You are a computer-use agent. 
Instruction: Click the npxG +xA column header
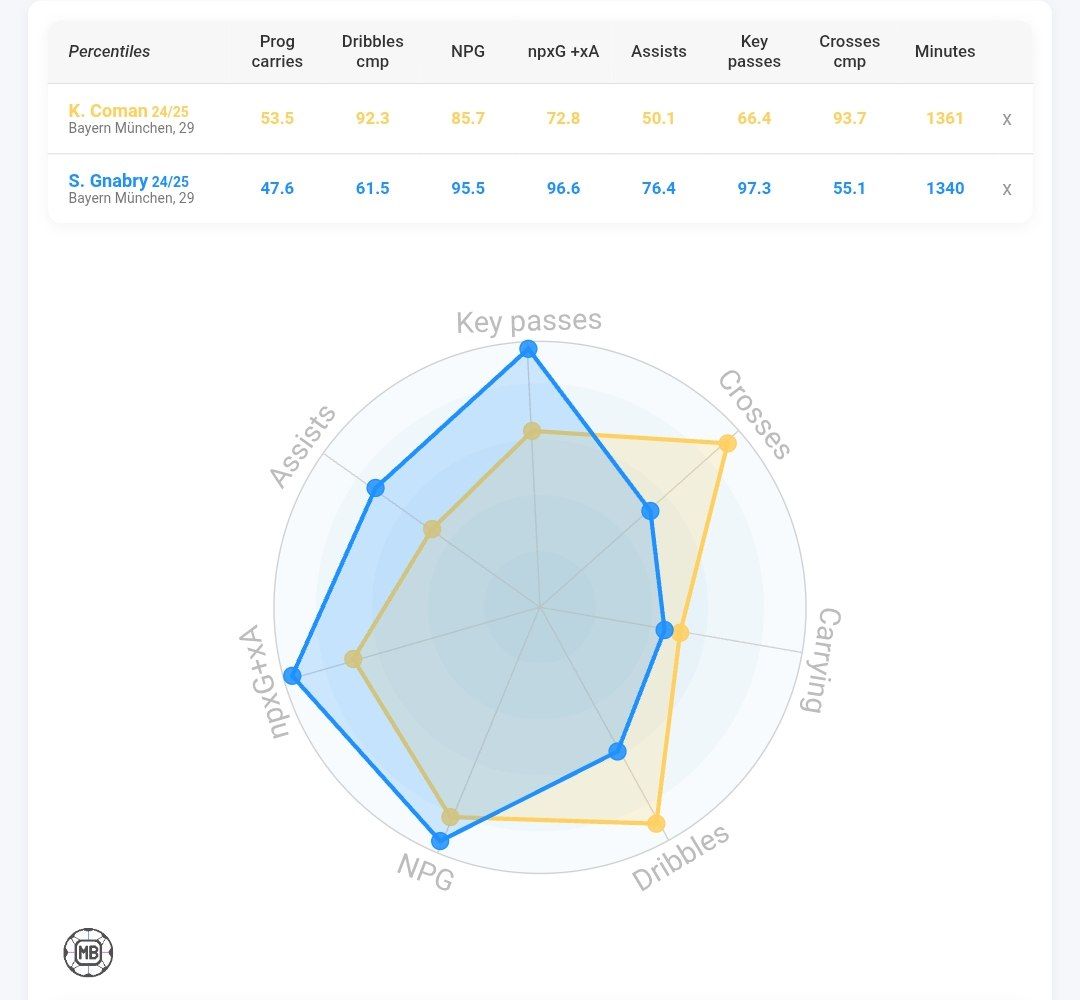[563, 51]
